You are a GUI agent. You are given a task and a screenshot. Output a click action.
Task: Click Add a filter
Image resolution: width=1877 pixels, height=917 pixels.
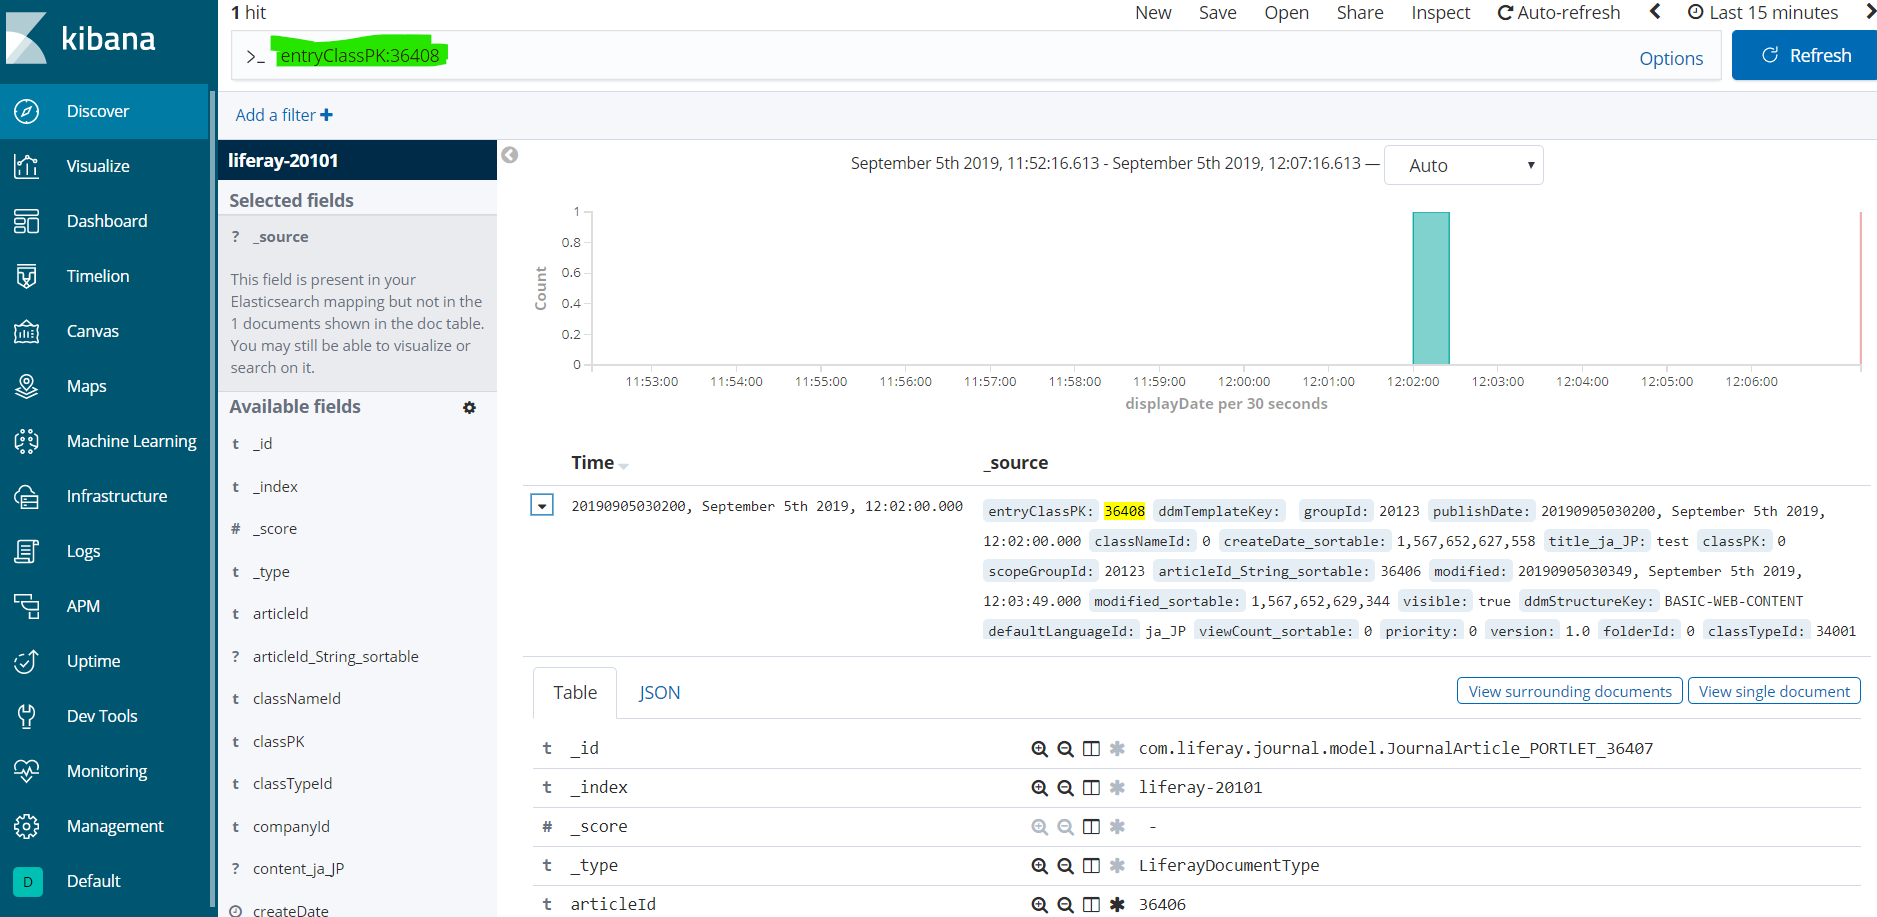284,115
